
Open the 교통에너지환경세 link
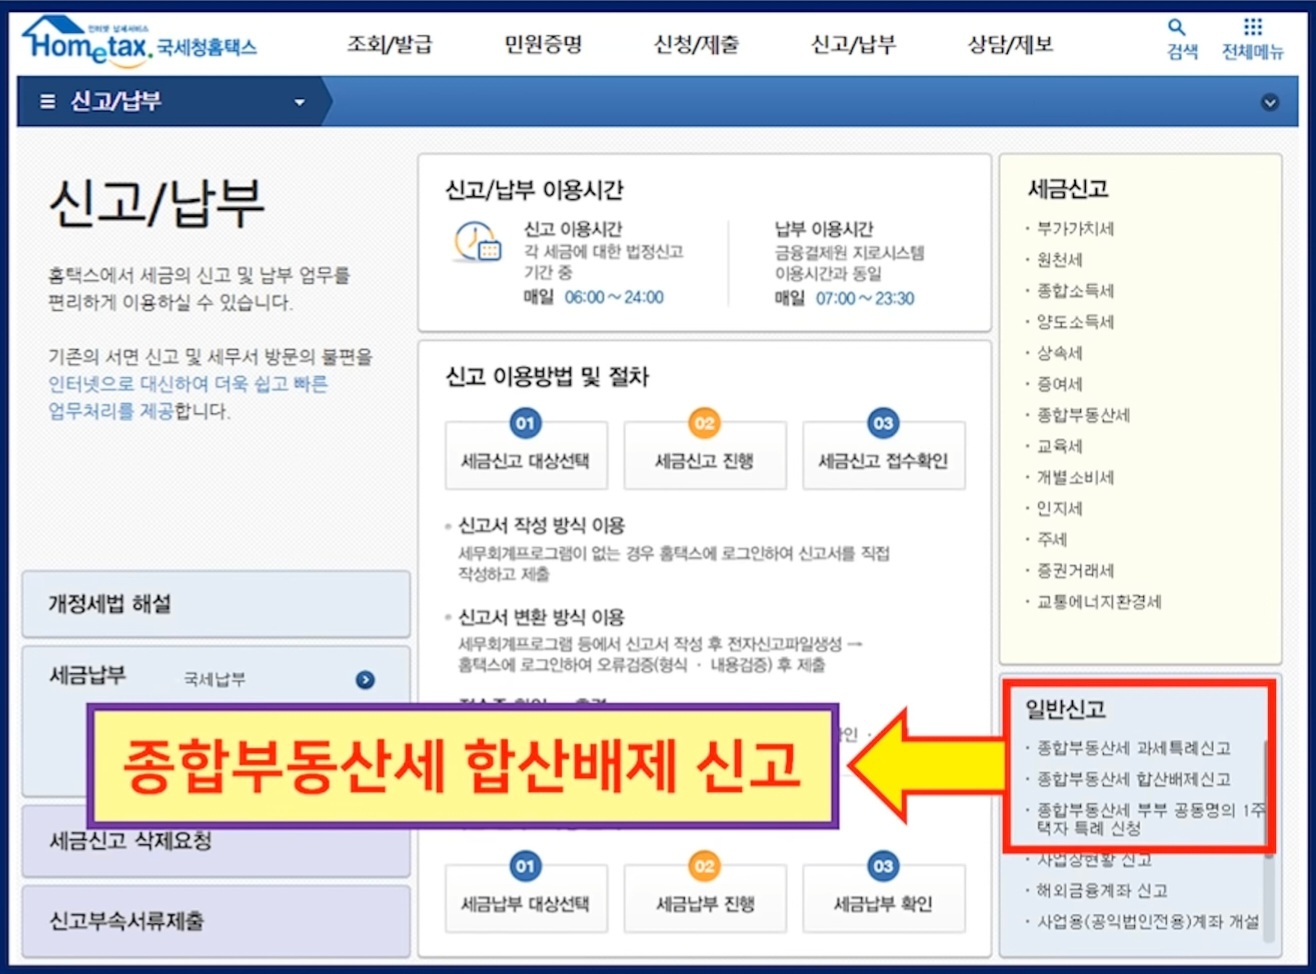click(x=1099, y=602)
